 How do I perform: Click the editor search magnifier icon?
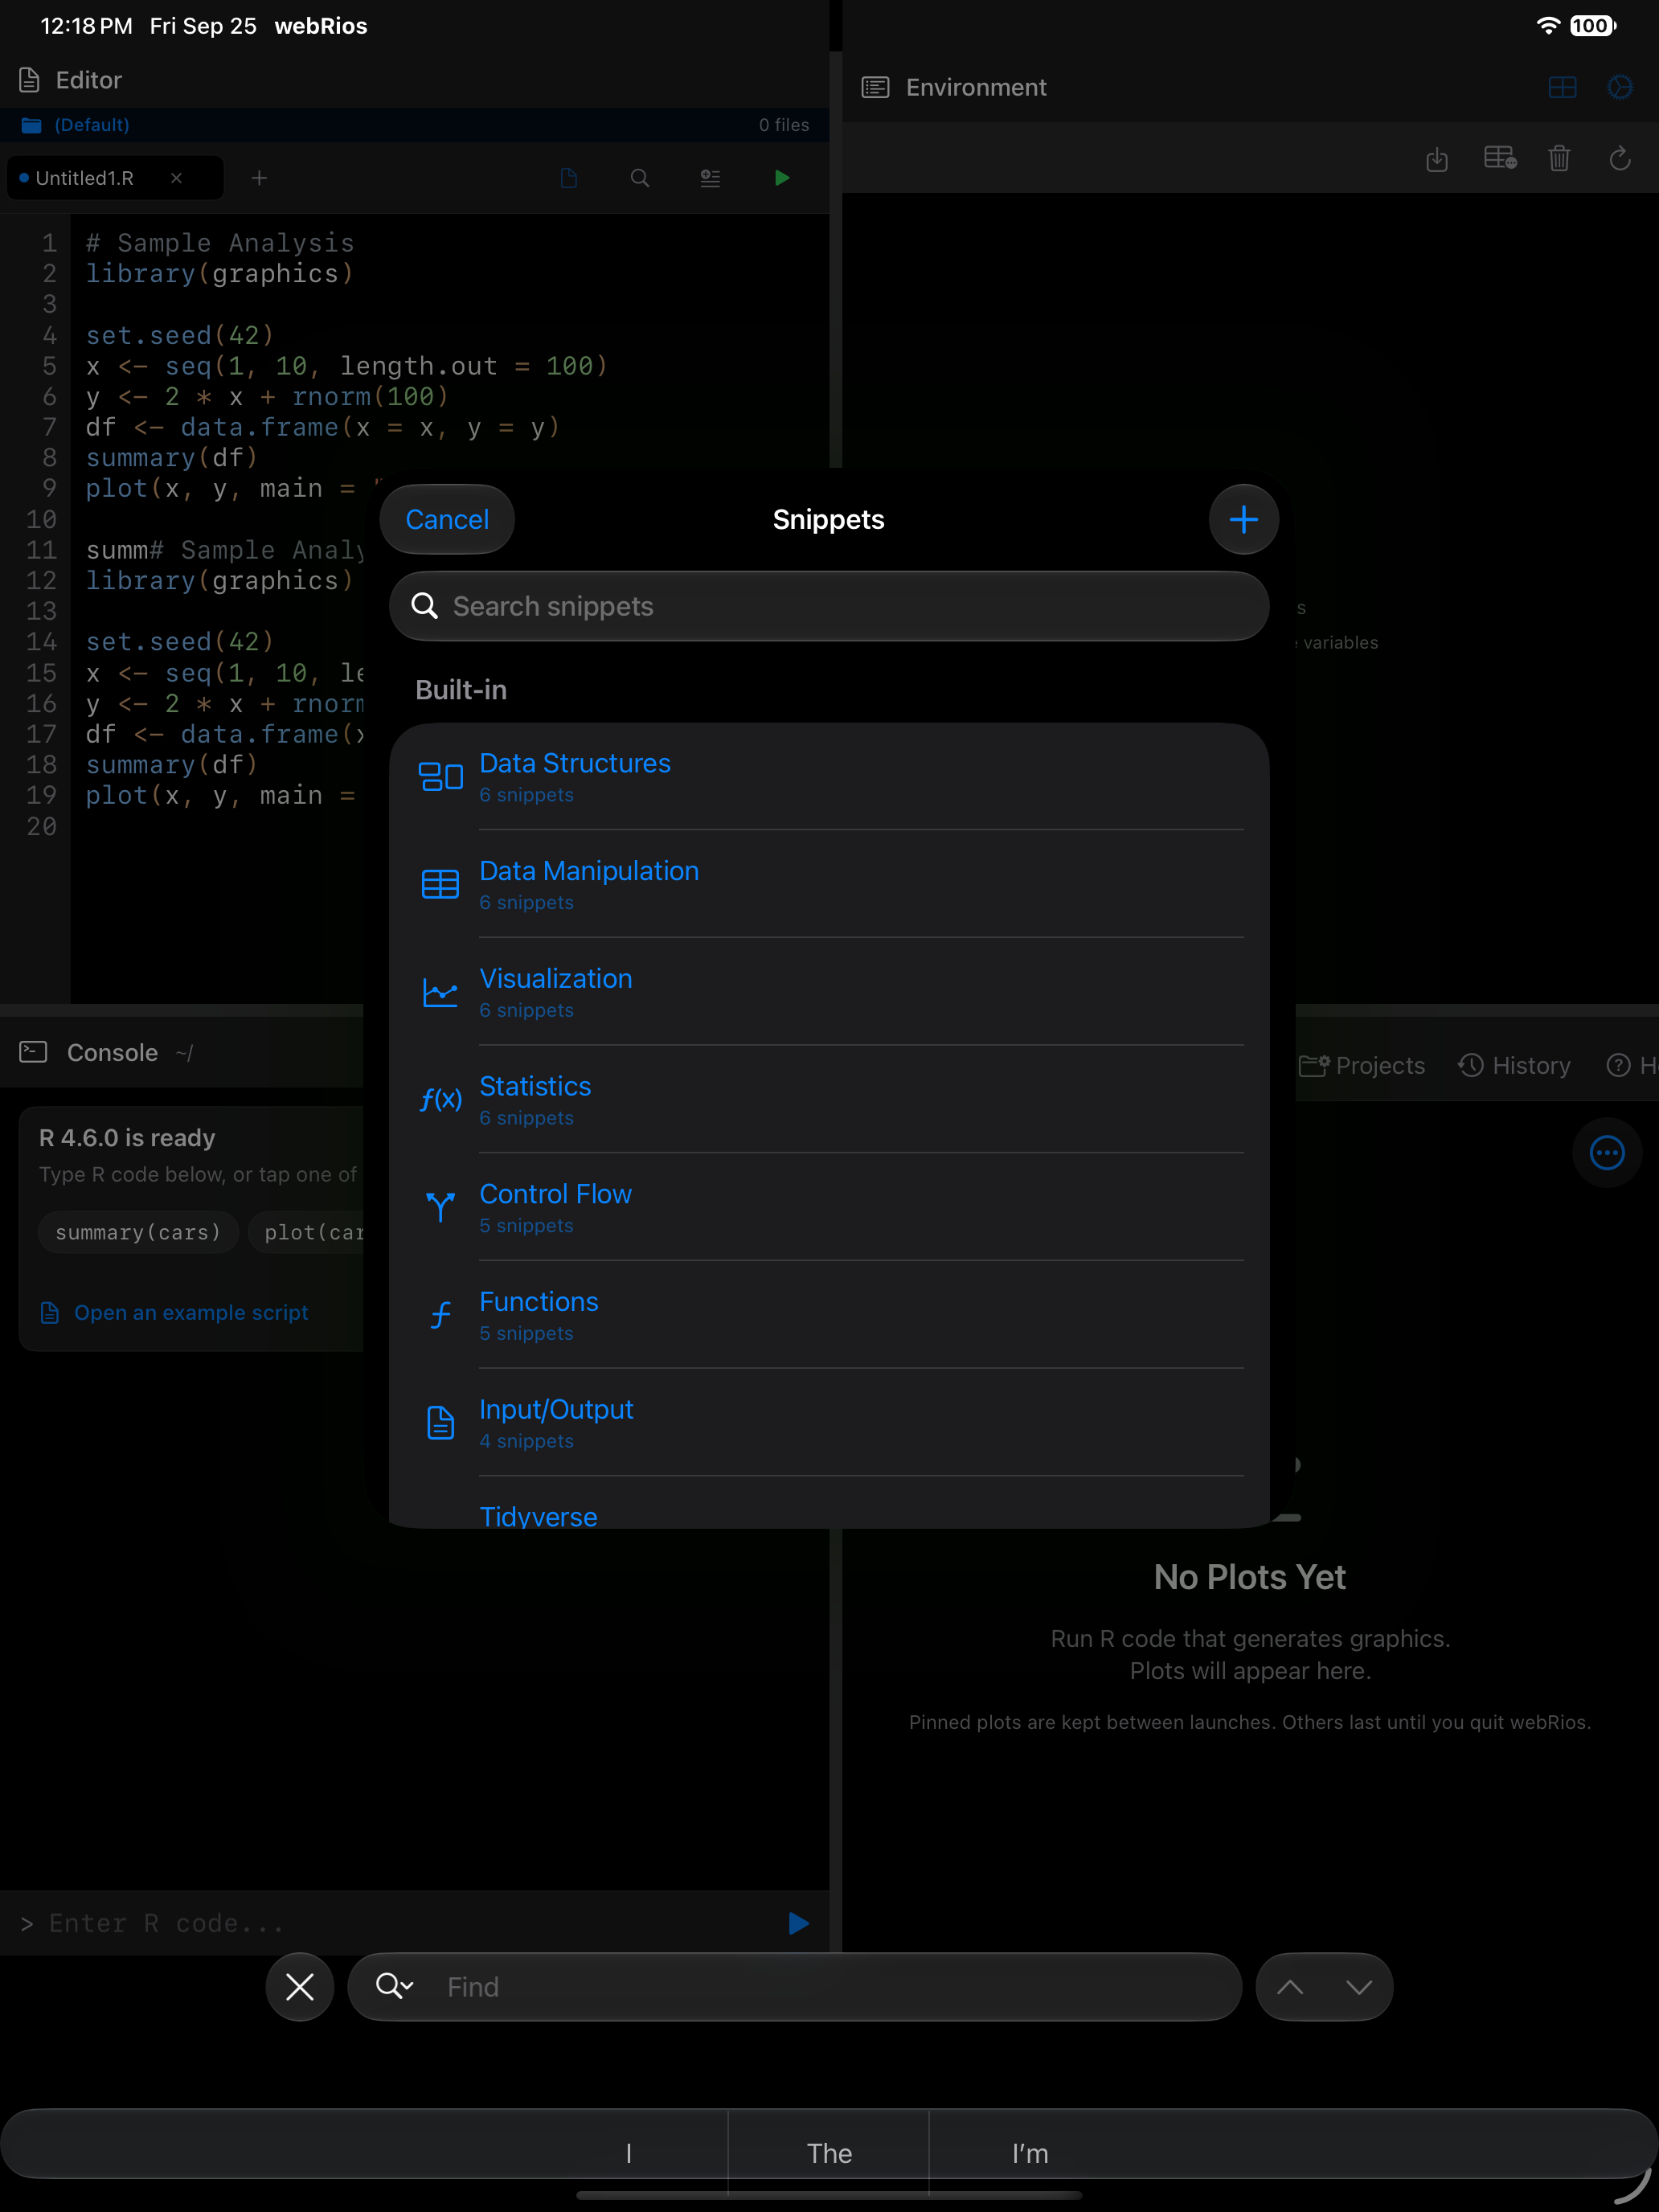pyautogui.click(x=640, y=178)
